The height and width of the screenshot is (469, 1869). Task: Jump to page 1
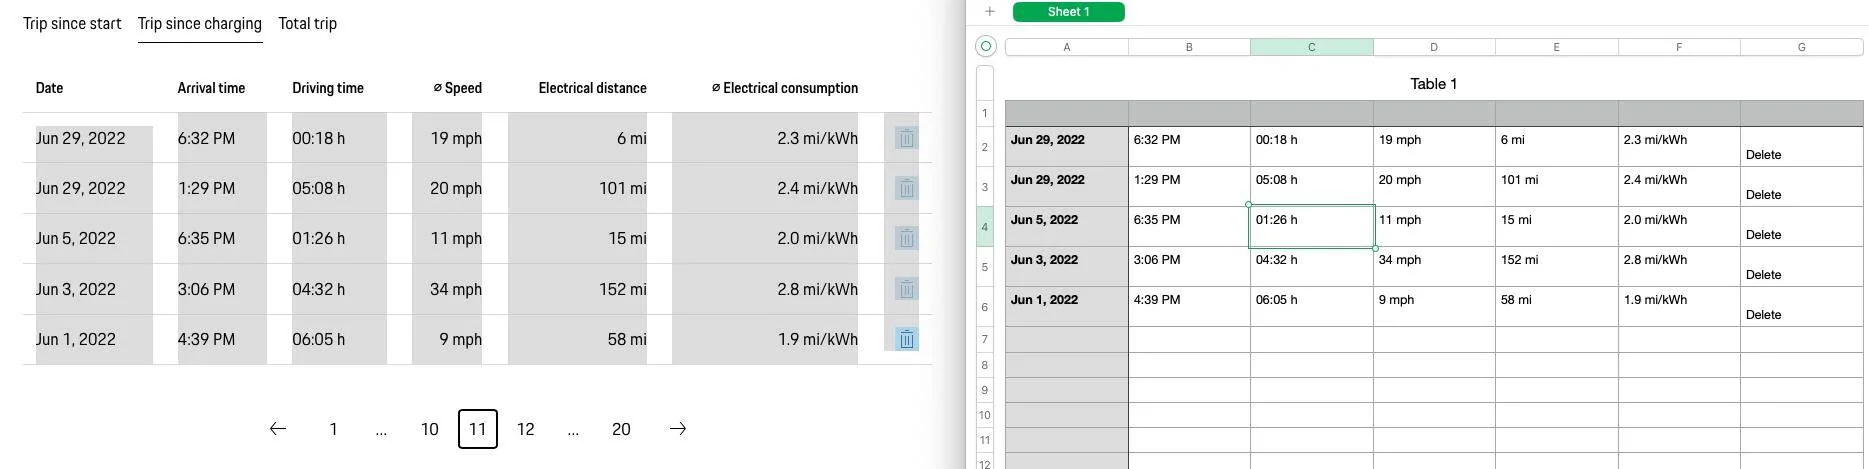pyautogui.click(x=333, y=429)
